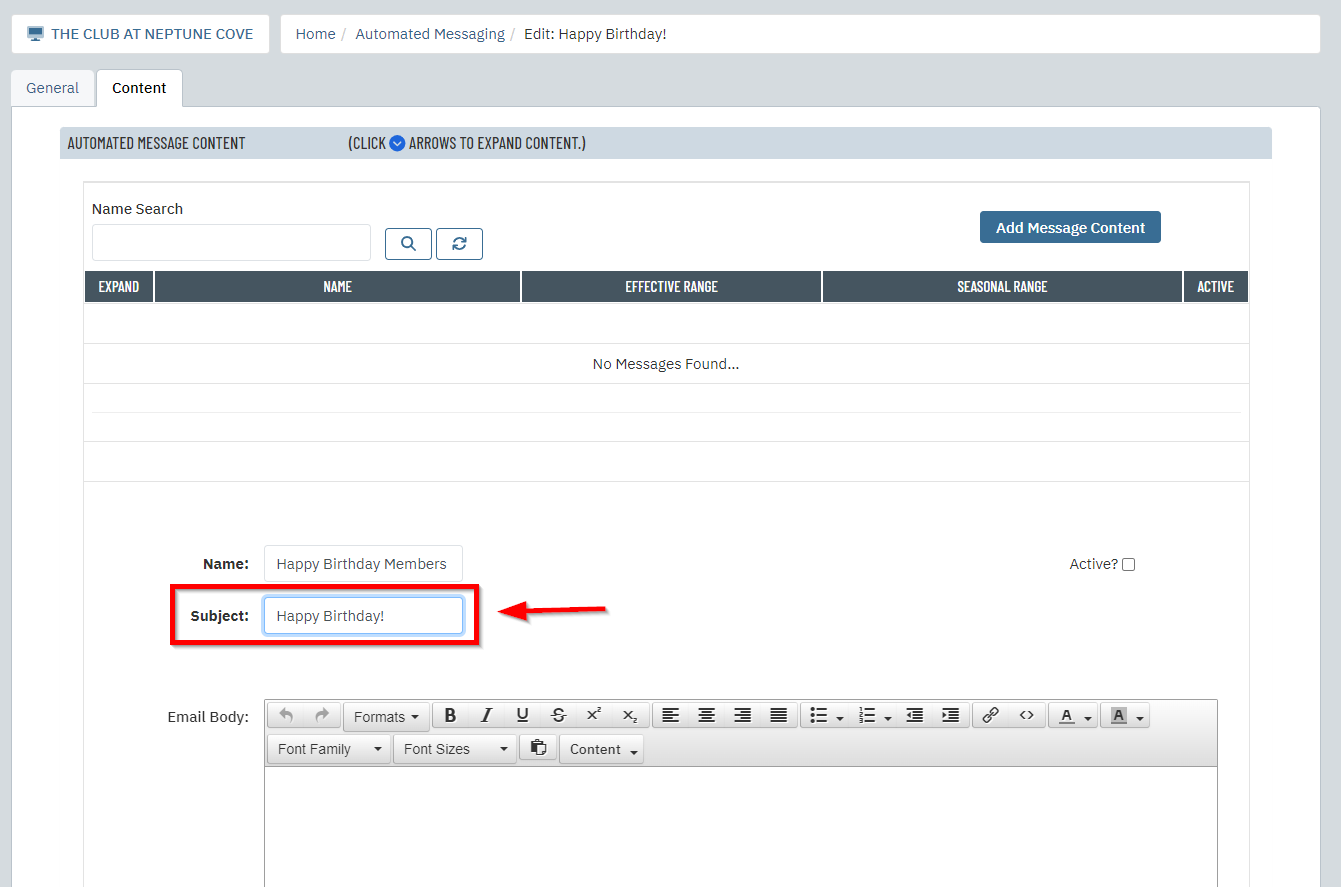Click the monitor icon beside the club name
1341x887 pixels.
[36, 34]
